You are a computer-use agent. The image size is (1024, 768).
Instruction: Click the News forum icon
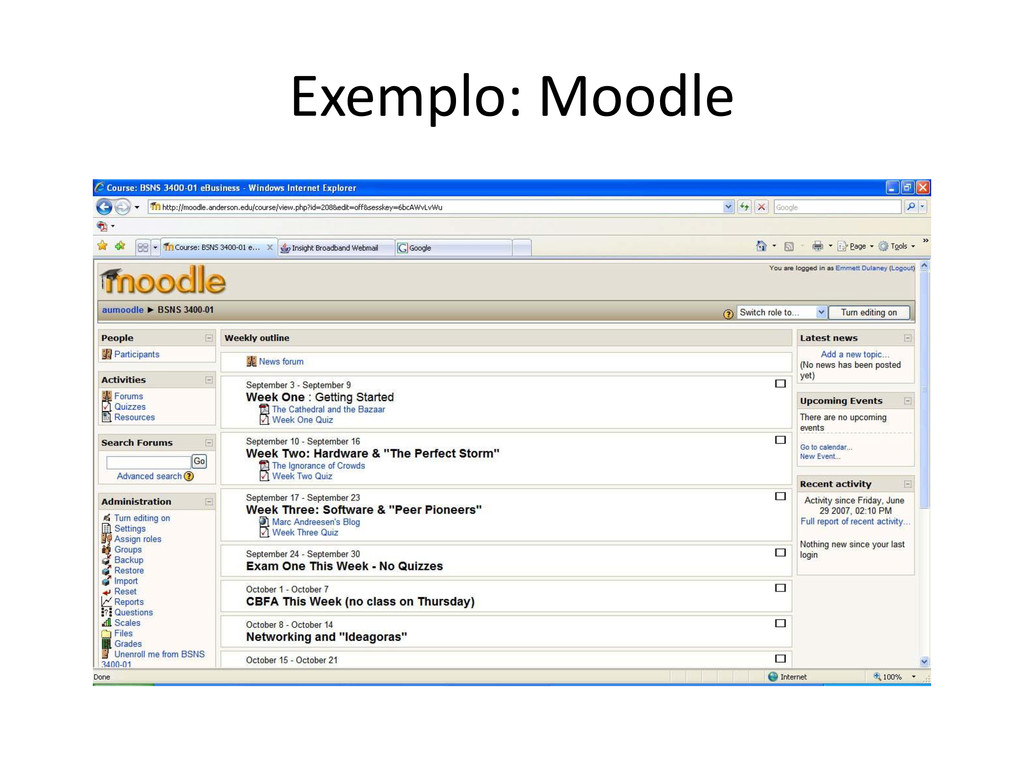point(251,361)
